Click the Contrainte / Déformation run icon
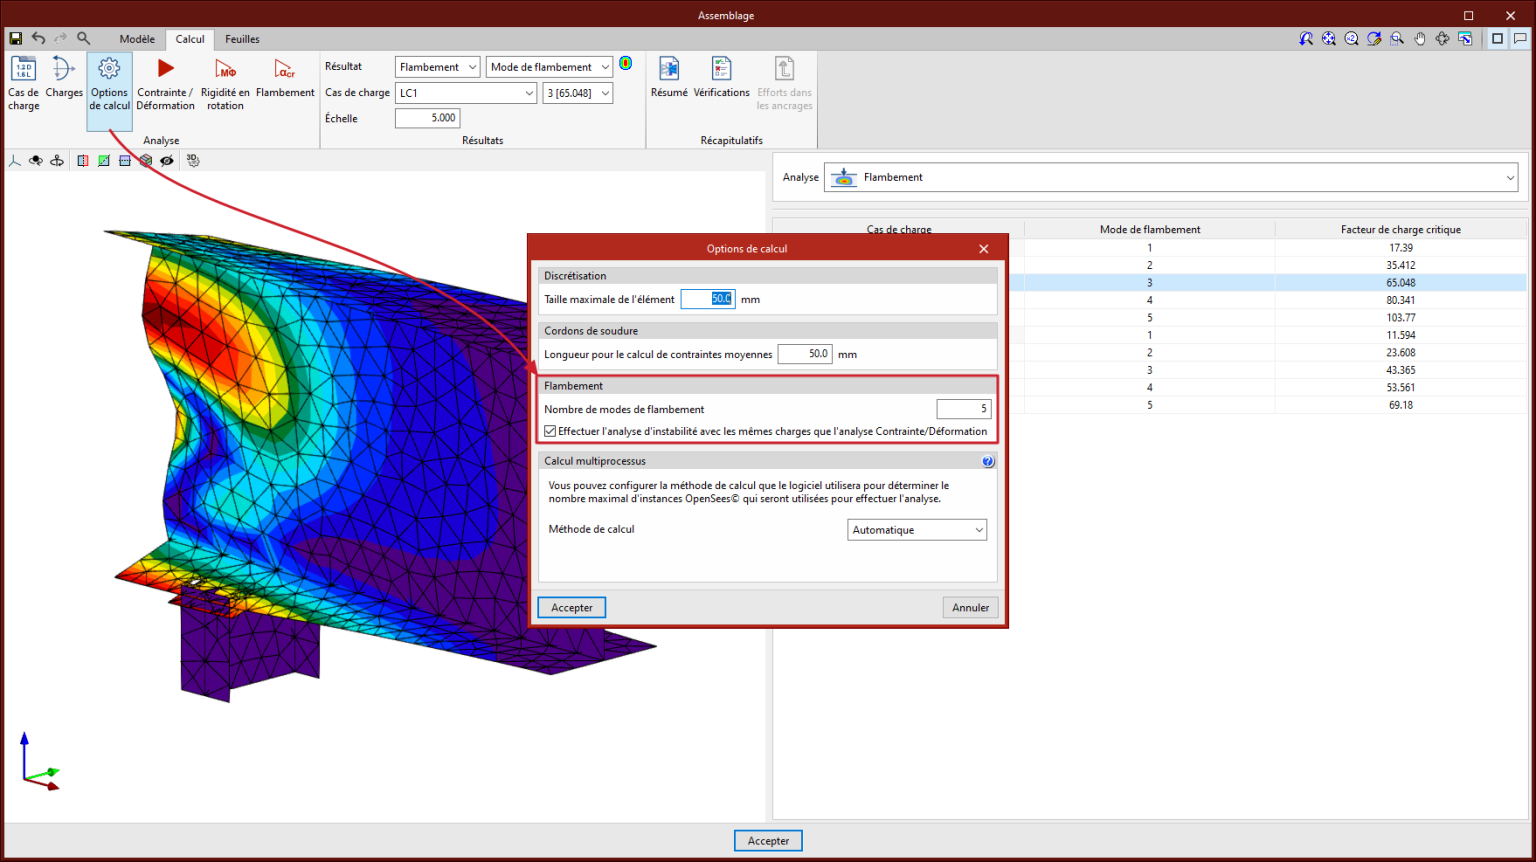Viewport: 1536px width, 862px height. (165, 69)
